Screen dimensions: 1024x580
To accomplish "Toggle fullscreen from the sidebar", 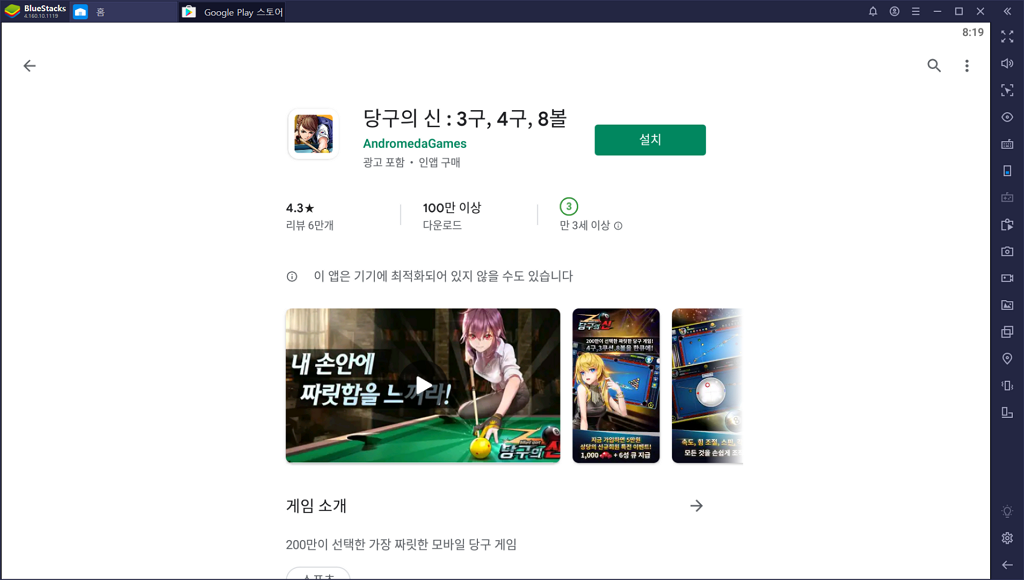I will pos(1007,37).
